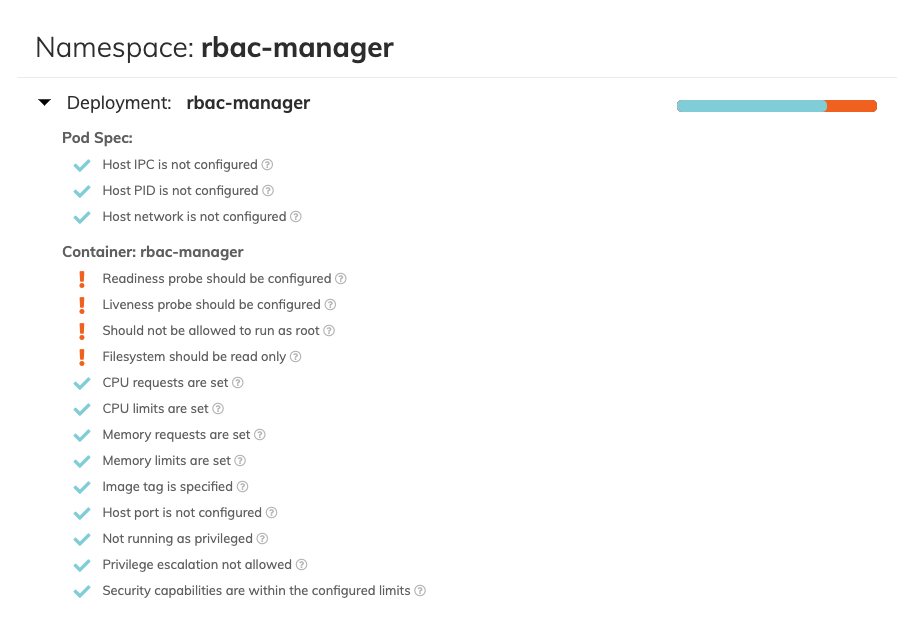This screenshot has width=914, height=636.
Task: Click checkmark beside CPU requests are set
Action: 82,382
